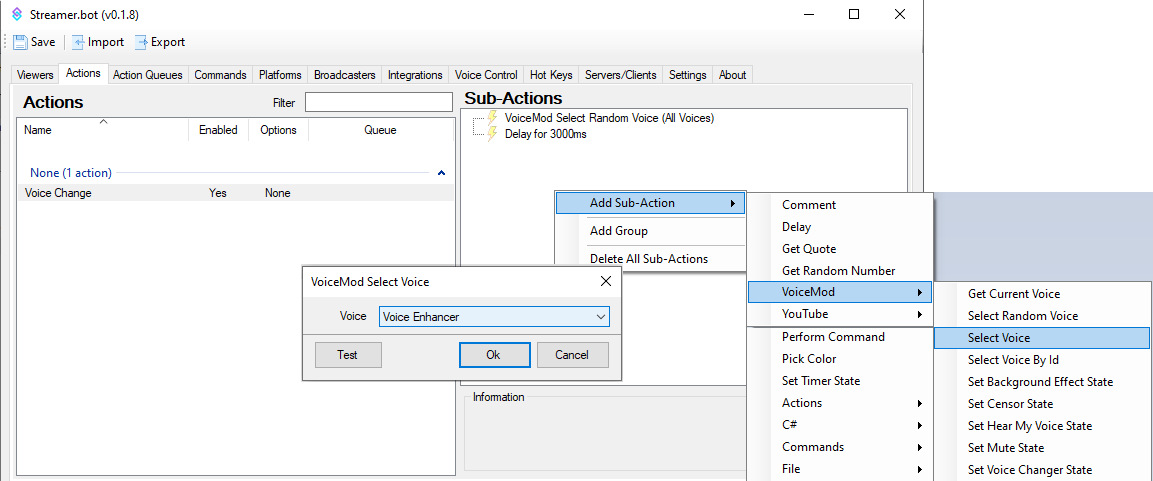Screen dimensions: 1153x481
Task: Collapse the None (1 action) group
Action: (x=441, y=174)
